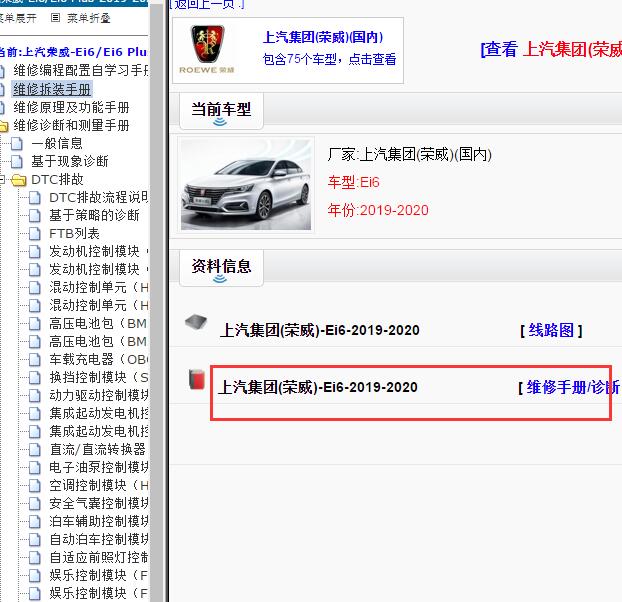
Task: Click the Roewe brand logo
Action: click(x=207, y=49)
